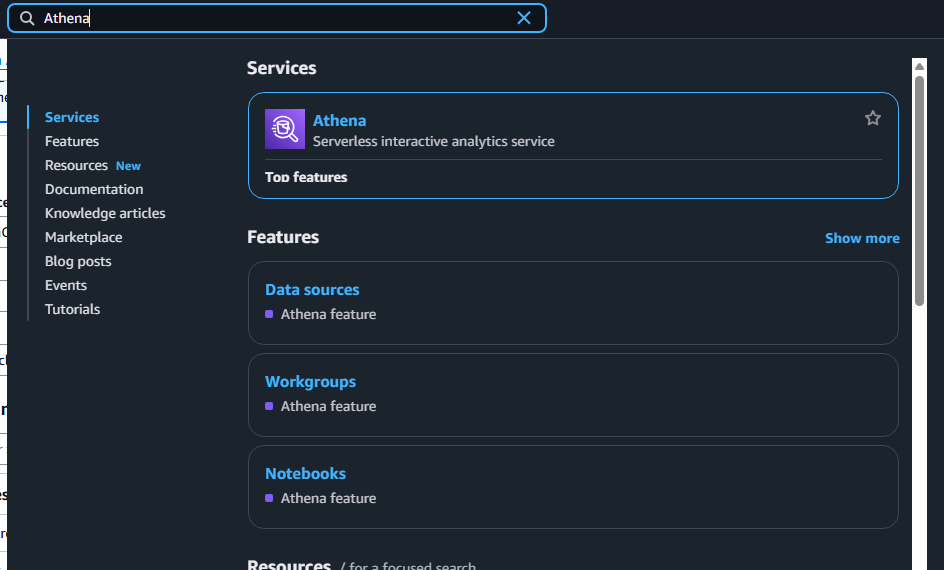Click the 'Top features' label
This screenshot has width=944, height=570.
pyautogui.click(x=306, y=177)
